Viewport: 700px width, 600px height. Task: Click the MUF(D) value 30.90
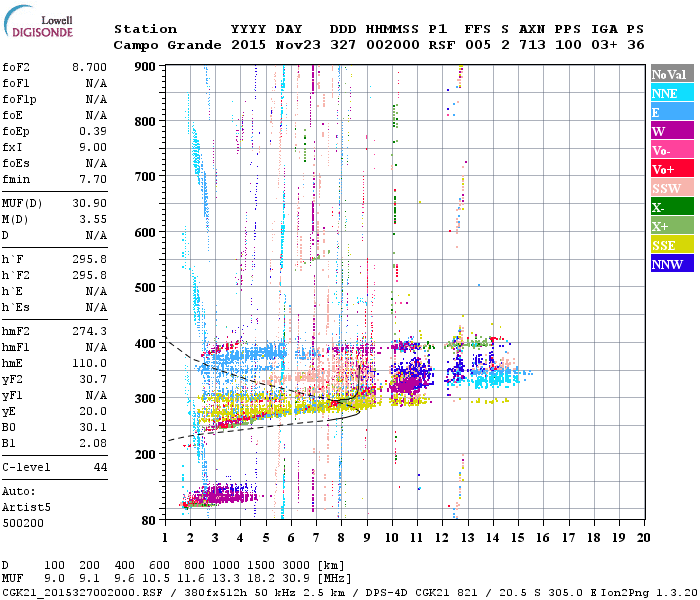click(x=89, y=204)
